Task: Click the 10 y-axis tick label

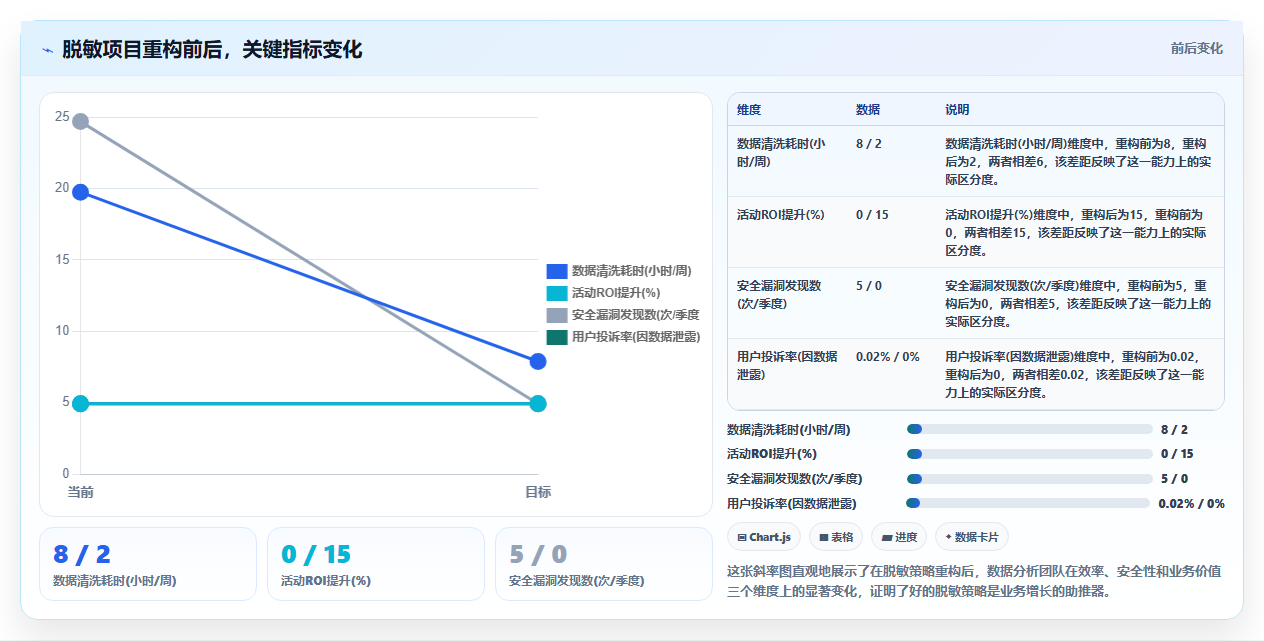Action: pos(62,331)
